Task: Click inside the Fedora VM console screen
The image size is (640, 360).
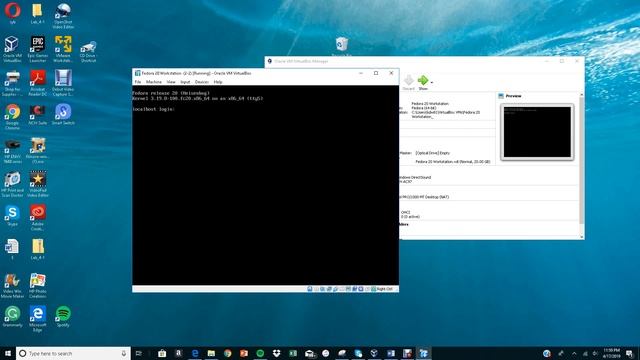Action: (x=265, y=185)
